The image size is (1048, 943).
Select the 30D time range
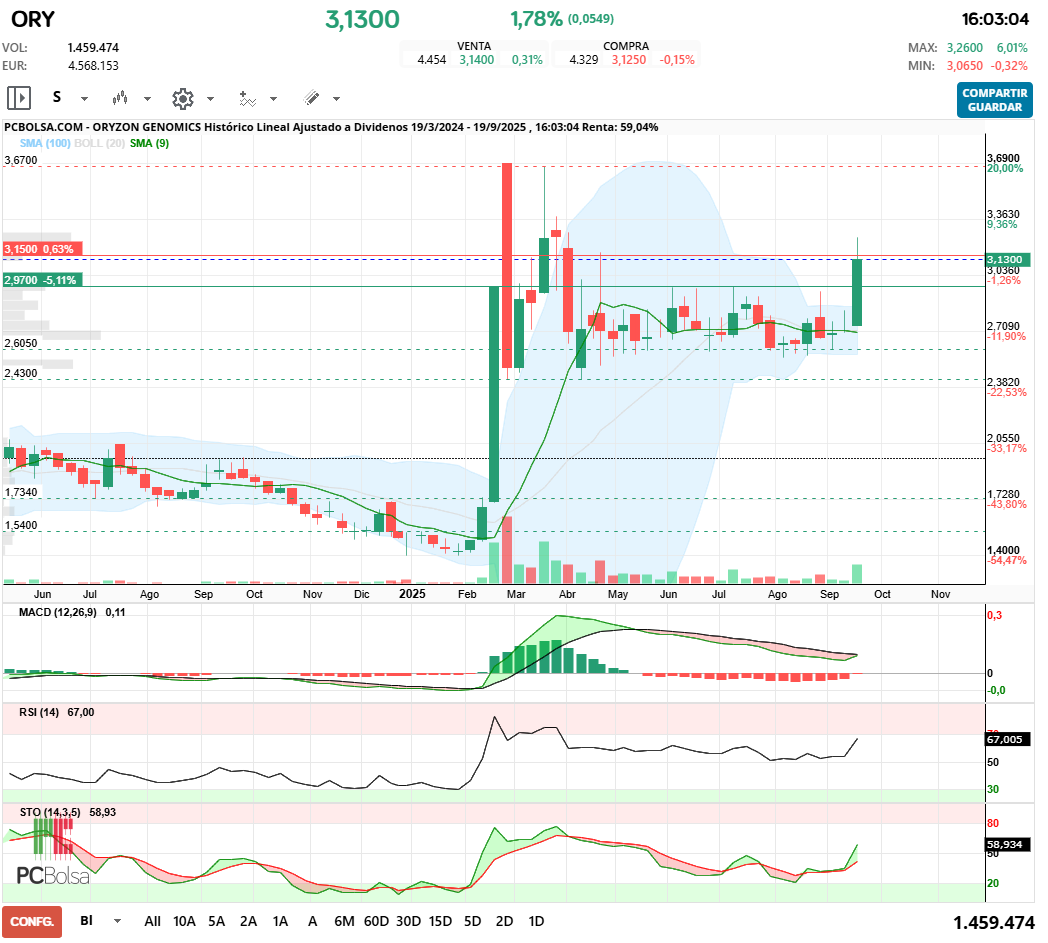click(408, 922)
